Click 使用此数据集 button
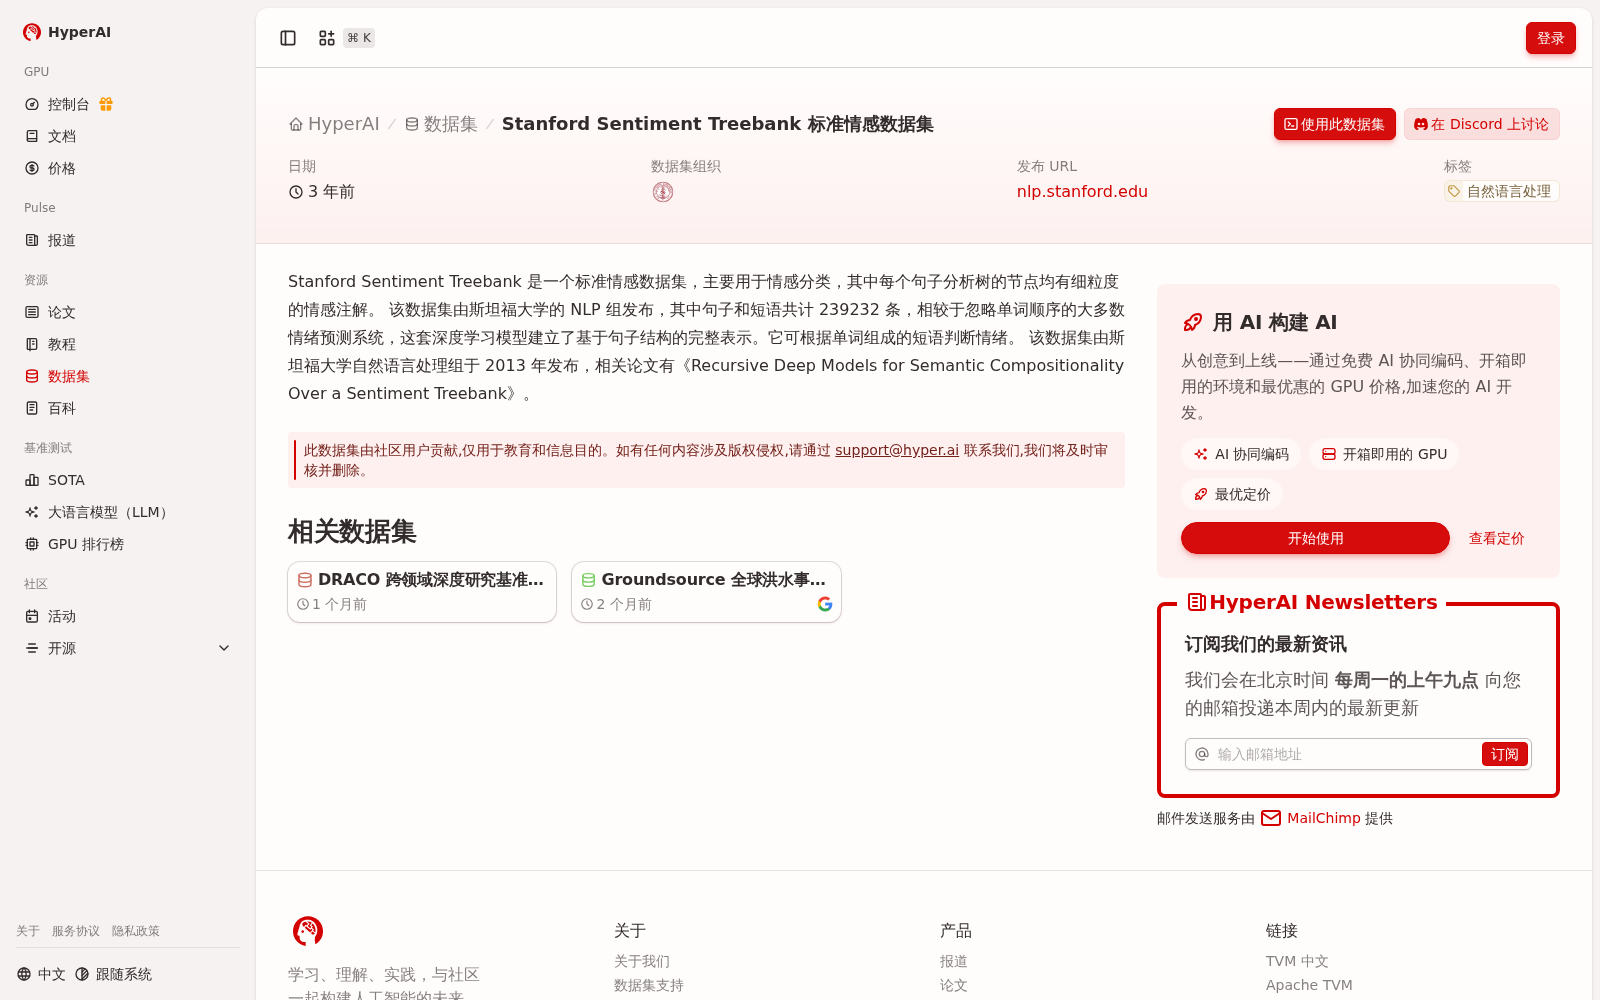 tap(1334, 124)
